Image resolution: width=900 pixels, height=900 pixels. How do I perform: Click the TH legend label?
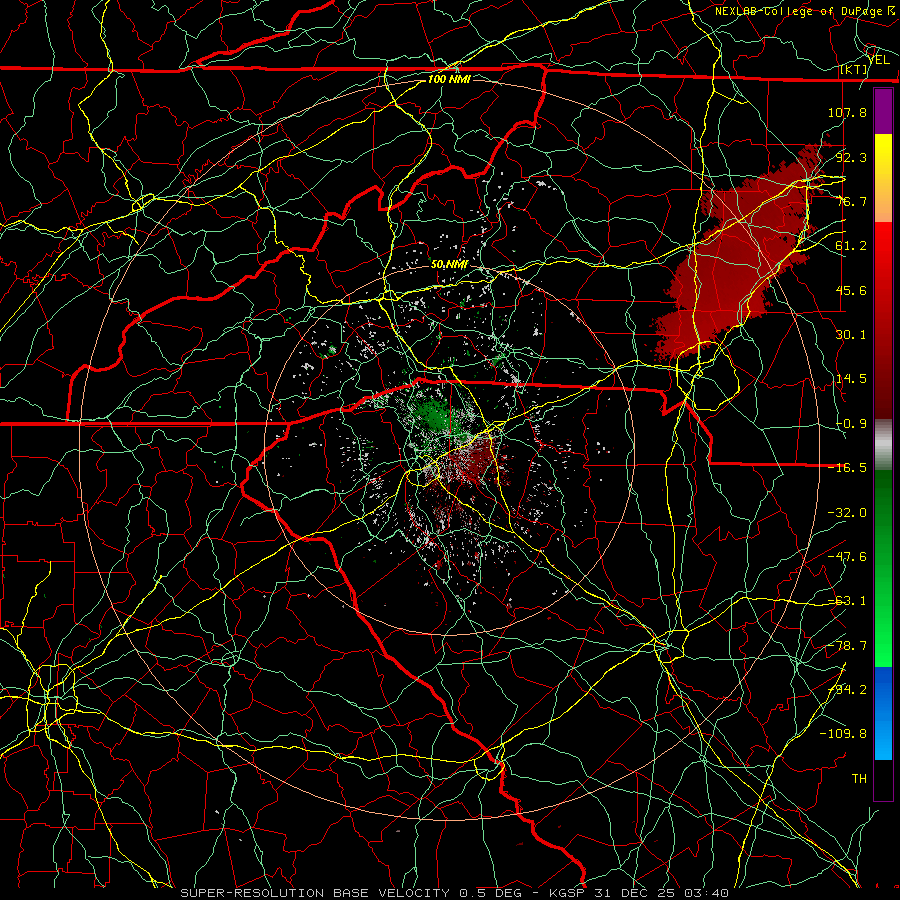859,779
